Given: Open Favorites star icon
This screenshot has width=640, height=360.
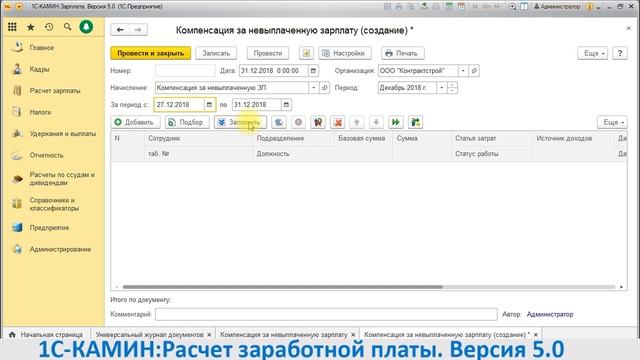Looking at the screenshot, I should click(31, 27).
